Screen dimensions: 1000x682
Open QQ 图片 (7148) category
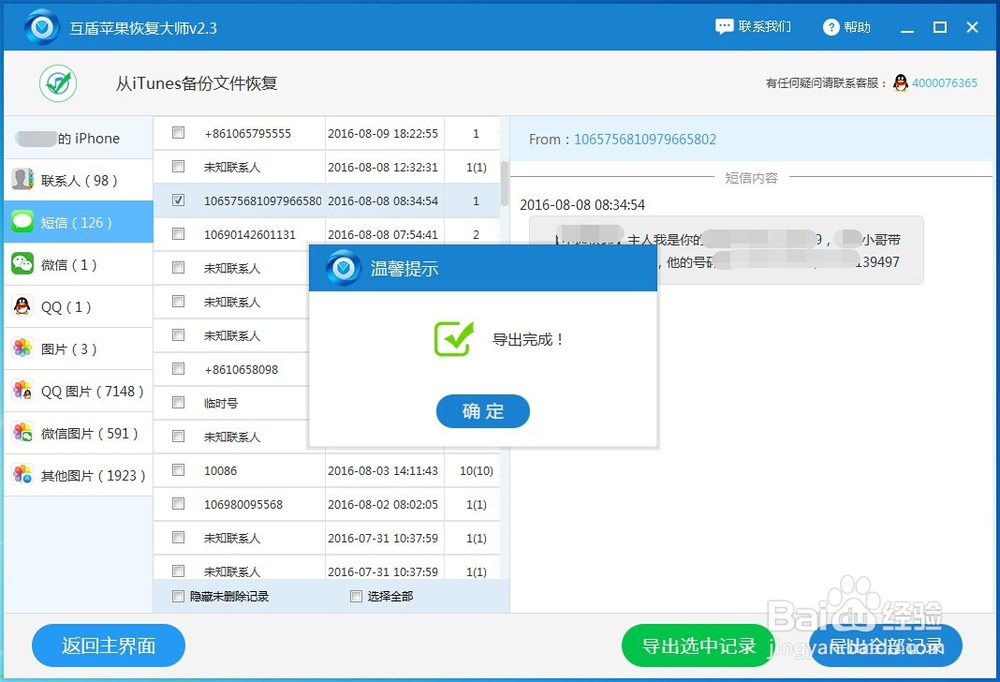coord(78,390)
